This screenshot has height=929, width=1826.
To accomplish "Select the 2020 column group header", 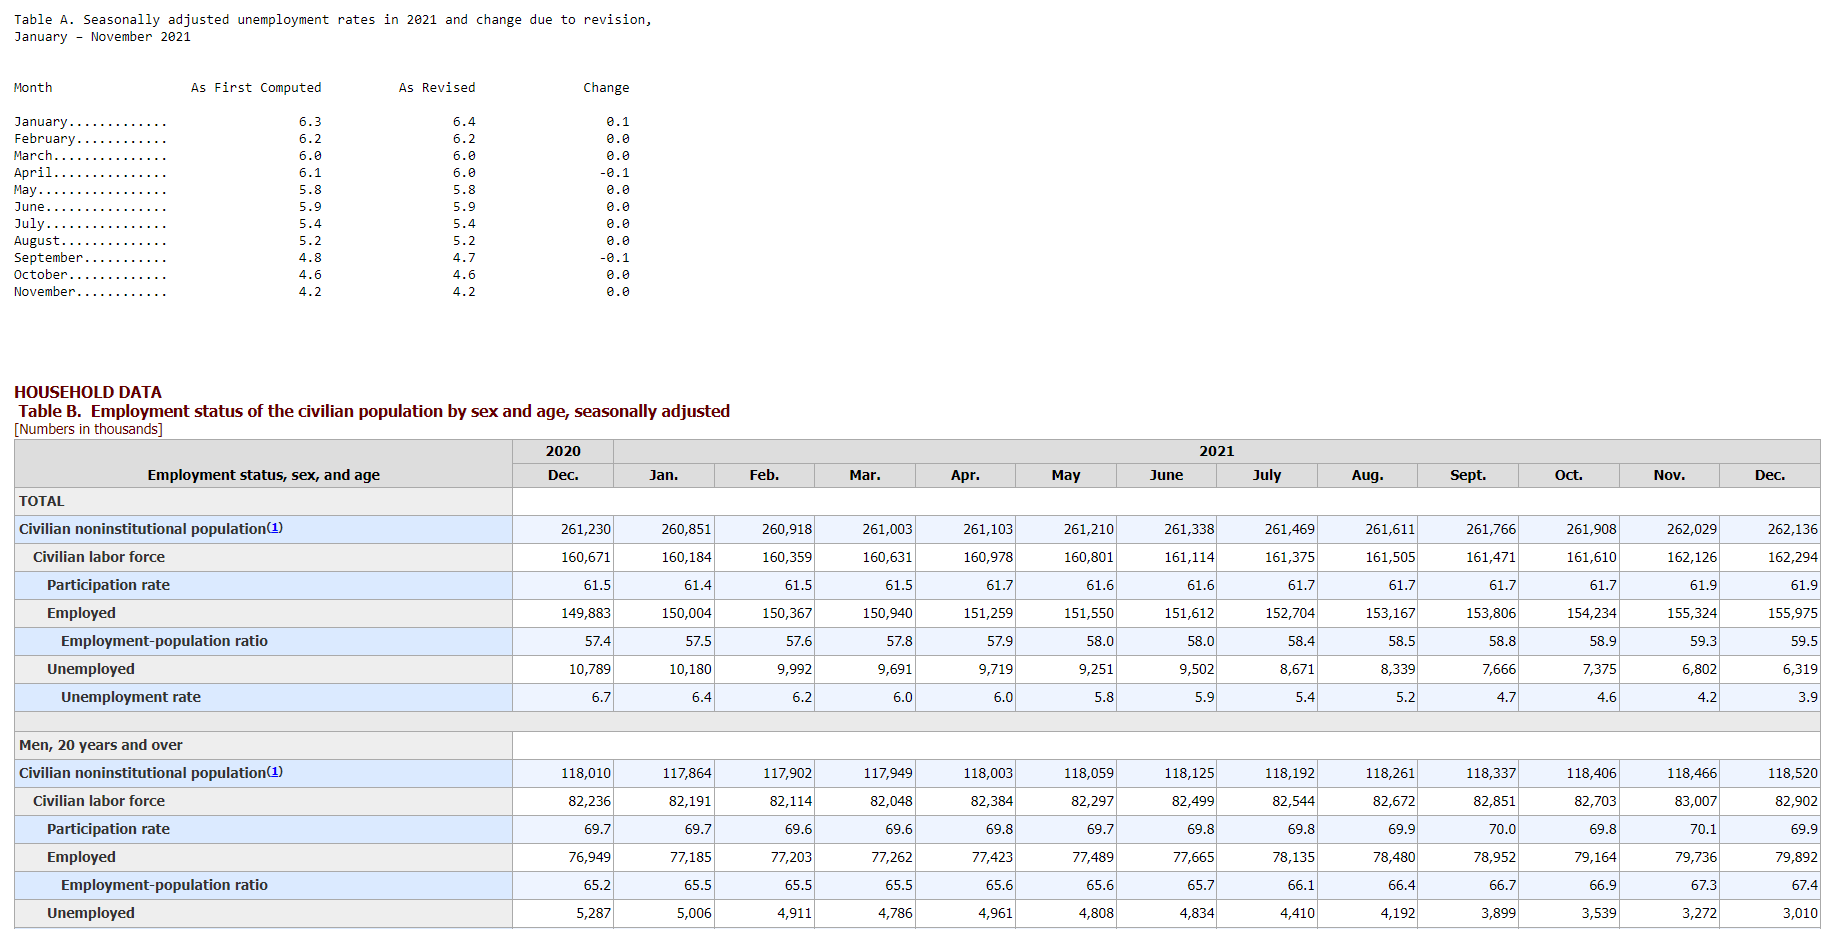I will click(562, 451).
